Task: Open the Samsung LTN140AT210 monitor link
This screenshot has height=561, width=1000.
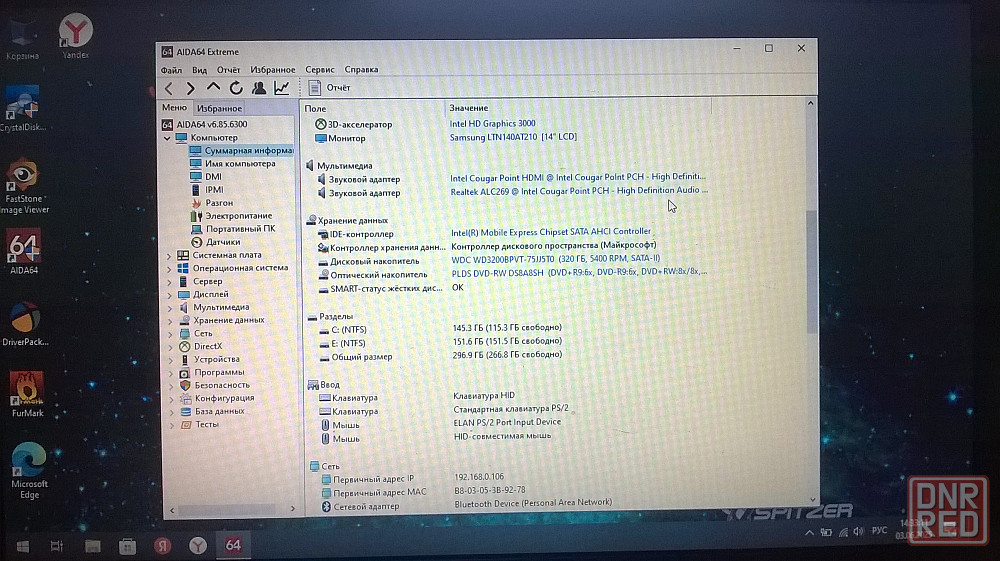Action: (513, 137)
